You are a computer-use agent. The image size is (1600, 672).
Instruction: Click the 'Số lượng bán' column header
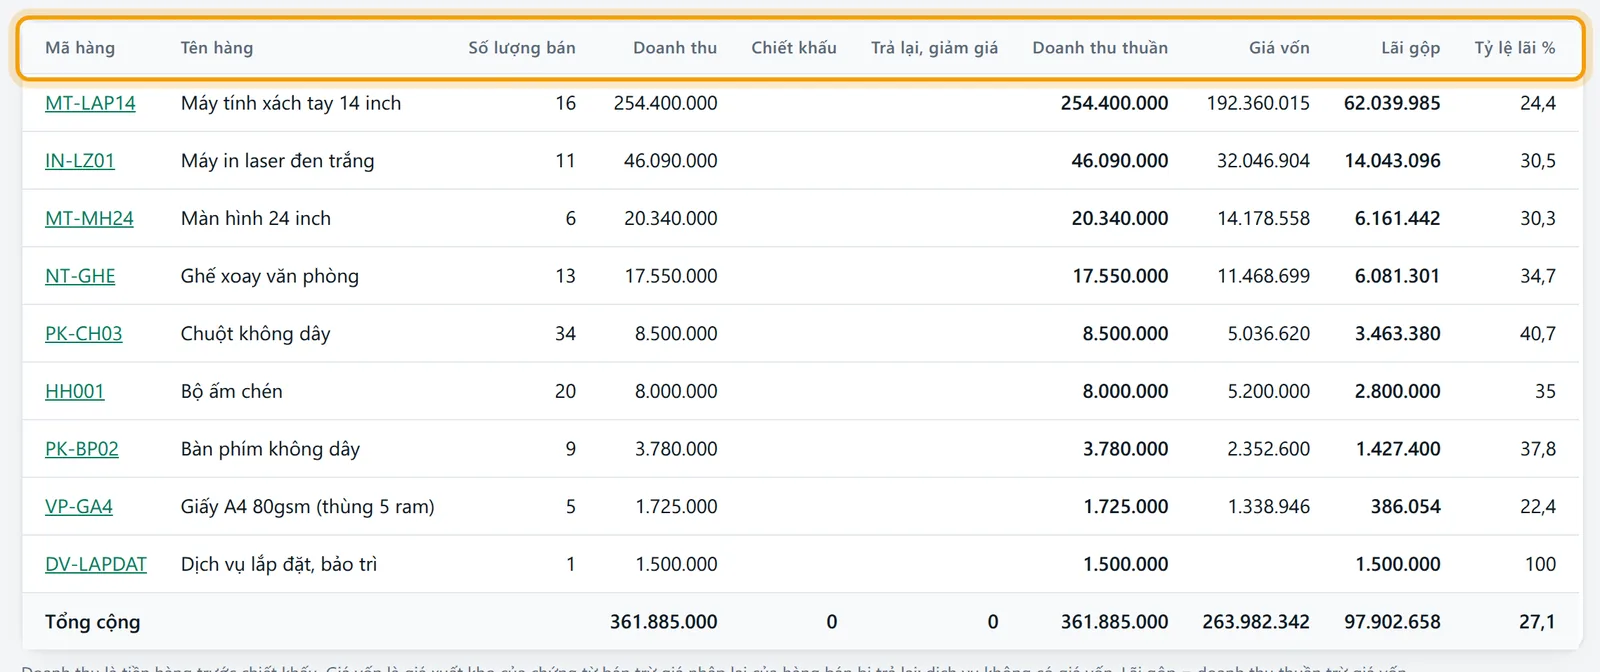(522, 48)
